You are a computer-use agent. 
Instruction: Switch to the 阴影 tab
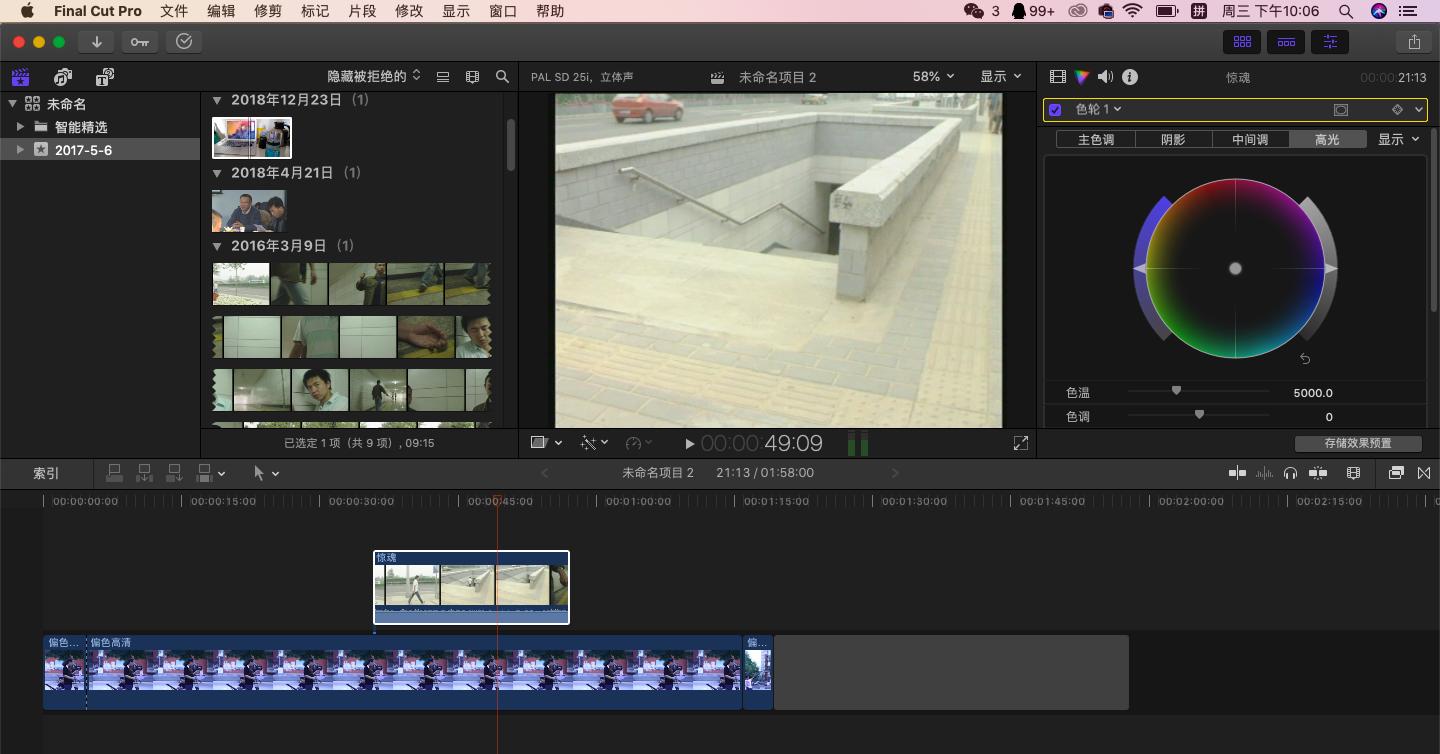pyautogui.click(x=1173, y=140)
